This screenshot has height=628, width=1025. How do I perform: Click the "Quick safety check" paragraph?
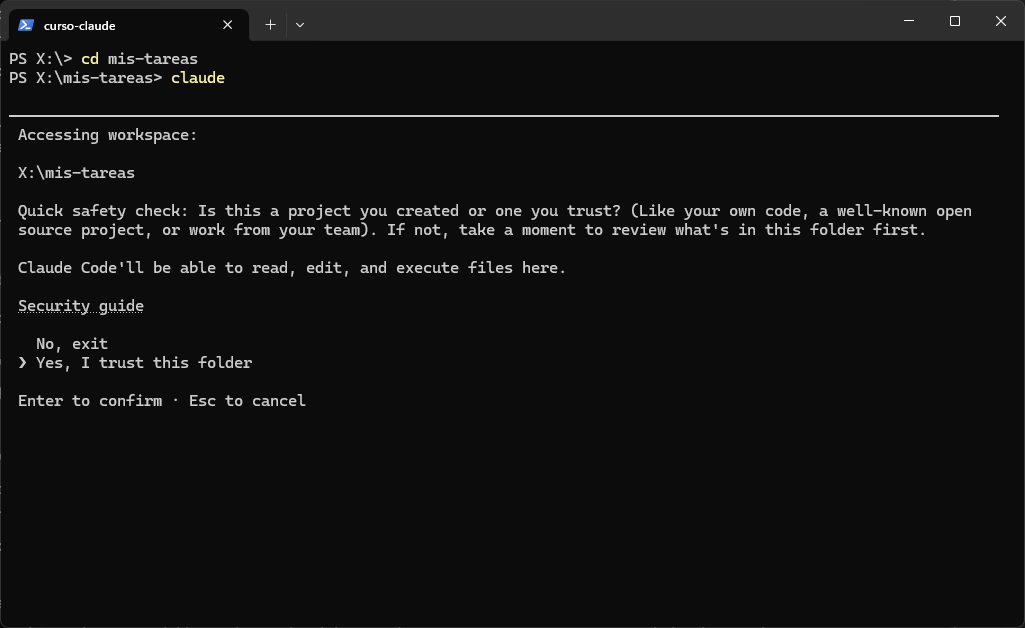pyautogui.click(x=495, y=220)
